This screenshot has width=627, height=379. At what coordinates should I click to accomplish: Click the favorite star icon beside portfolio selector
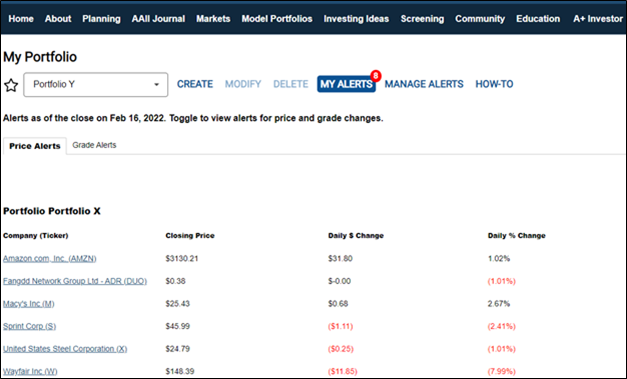[x=11, y=85]
